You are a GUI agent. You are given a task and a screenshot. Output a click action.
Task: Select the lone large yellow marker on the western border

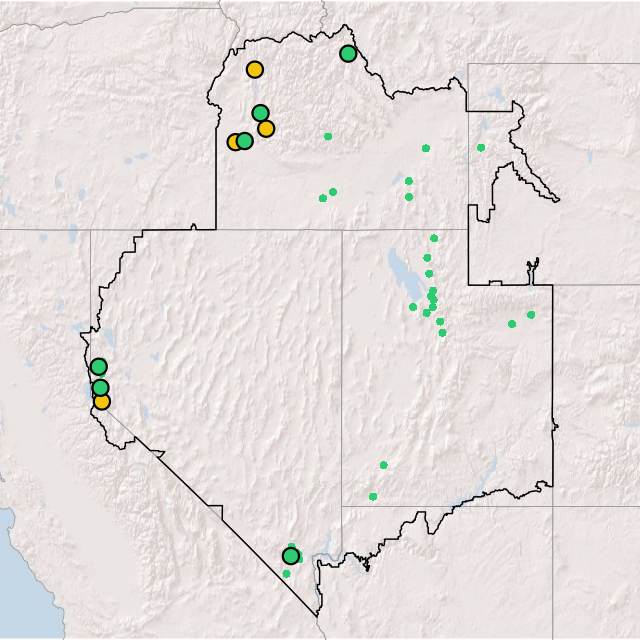point(102,402)
